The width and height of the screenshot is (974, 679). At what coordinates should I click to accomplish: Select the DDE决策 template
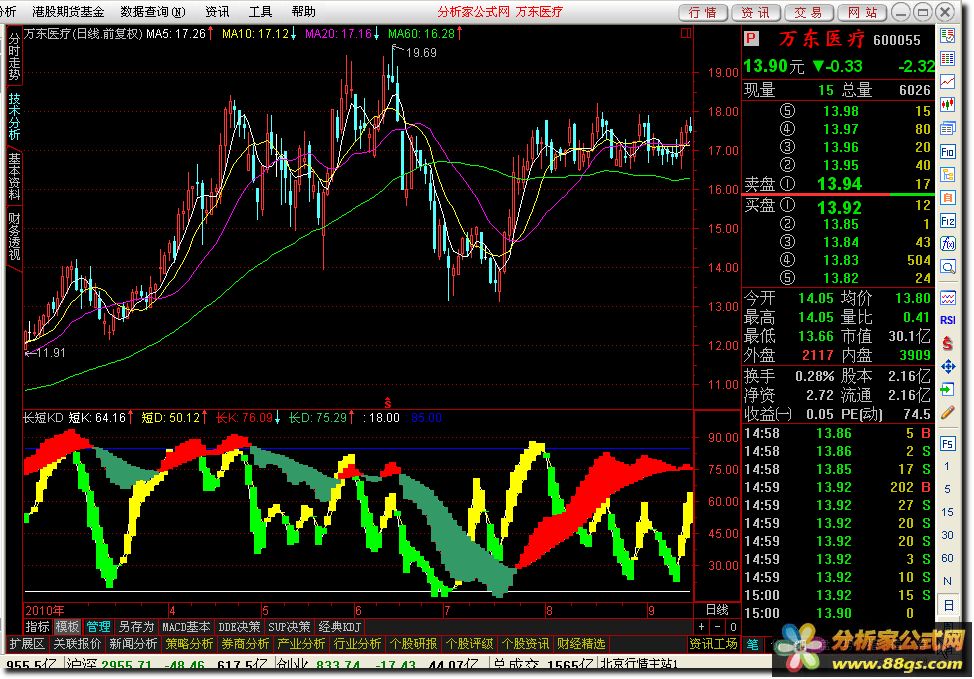239,627
